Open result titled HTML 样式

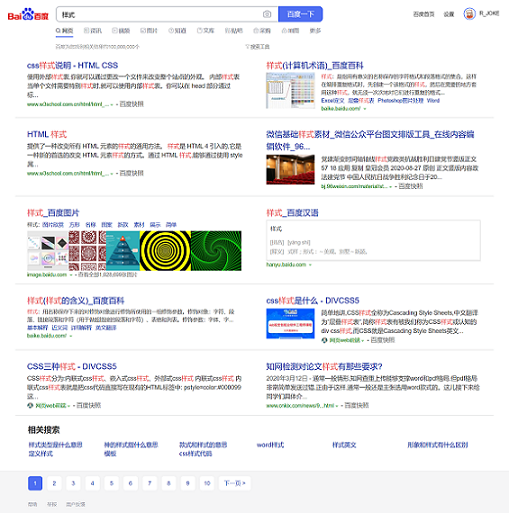pos(47,134)
